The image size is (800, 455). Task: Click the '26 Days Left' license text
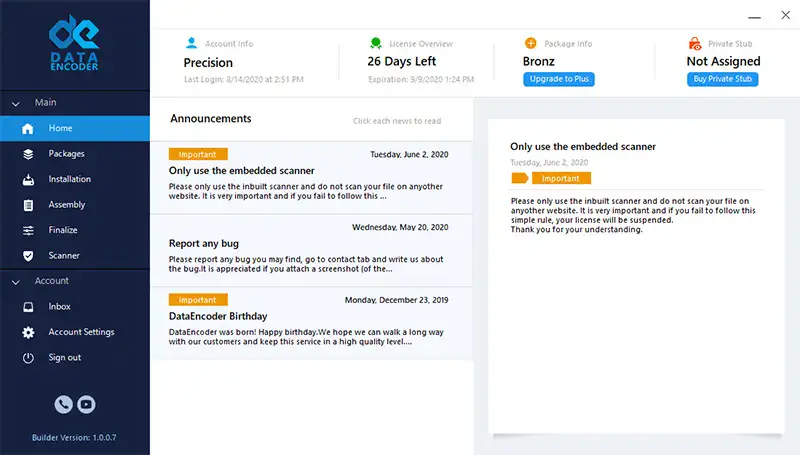tap(402, 62)
